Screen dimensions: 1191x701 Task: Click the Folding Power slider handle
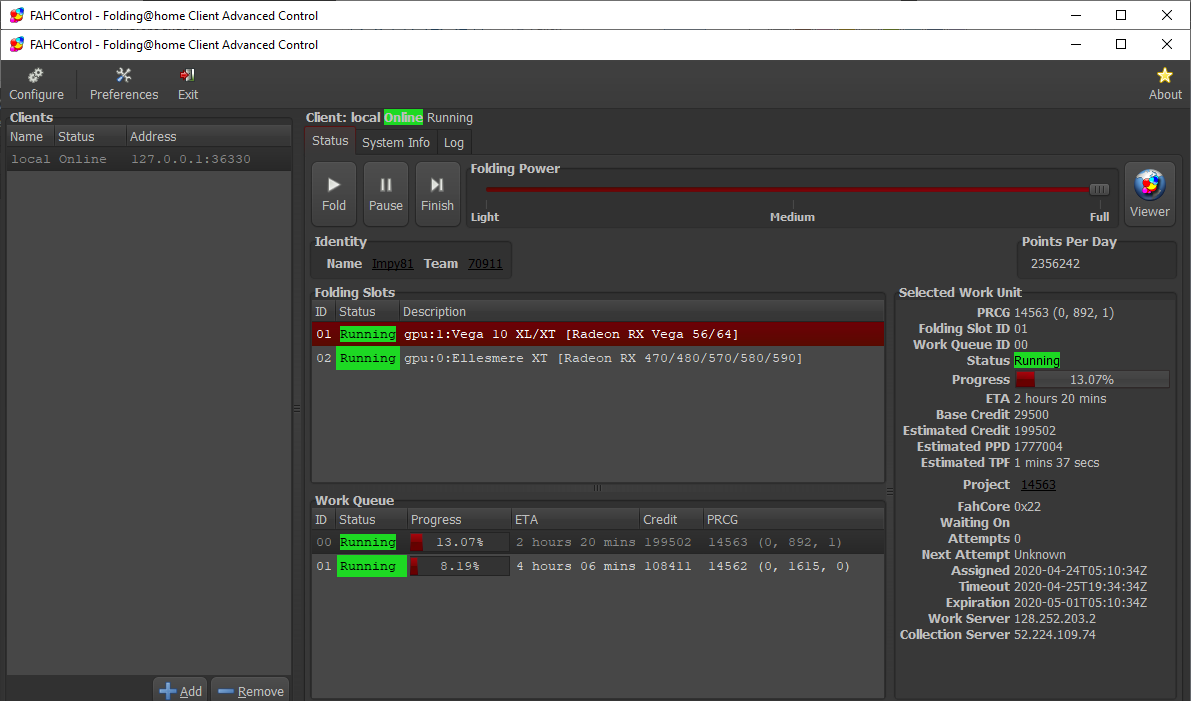click(x=1099, y=189)
